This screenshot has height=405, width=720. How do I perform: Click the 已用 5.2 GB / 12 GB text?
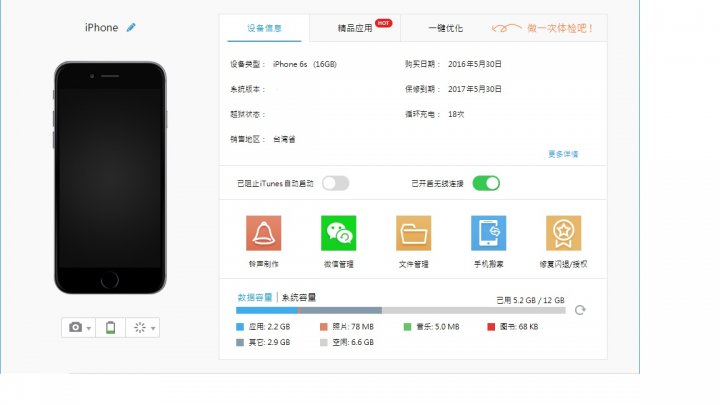[530, 300]
